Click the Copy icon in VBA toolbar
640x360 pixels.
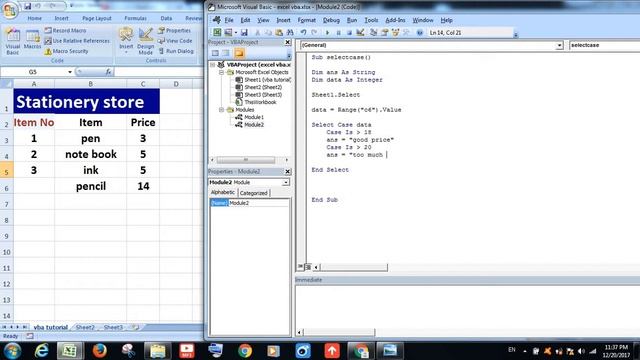[x=268, y=32]
